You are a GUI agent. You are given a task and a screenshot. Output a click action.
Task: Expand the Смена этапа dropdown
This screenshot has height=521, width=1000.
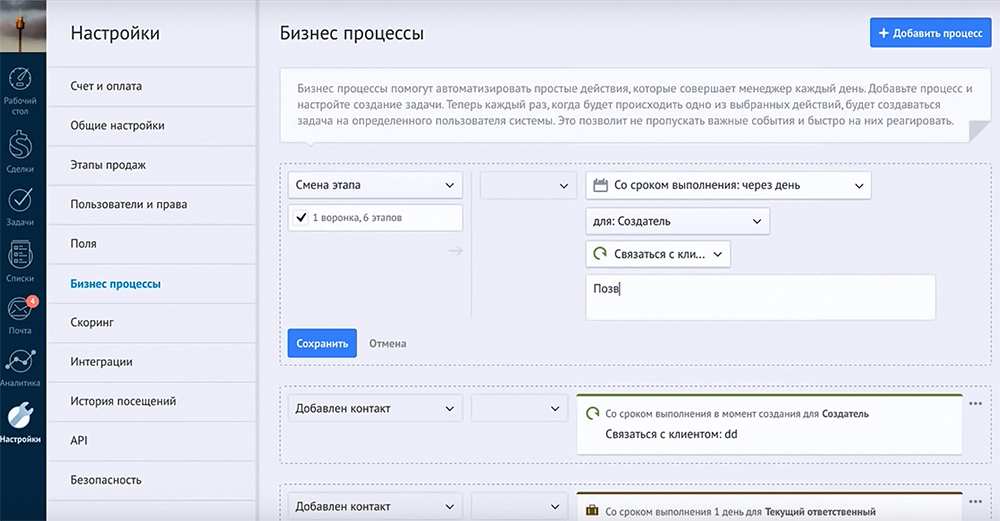(x=375, y=185)
